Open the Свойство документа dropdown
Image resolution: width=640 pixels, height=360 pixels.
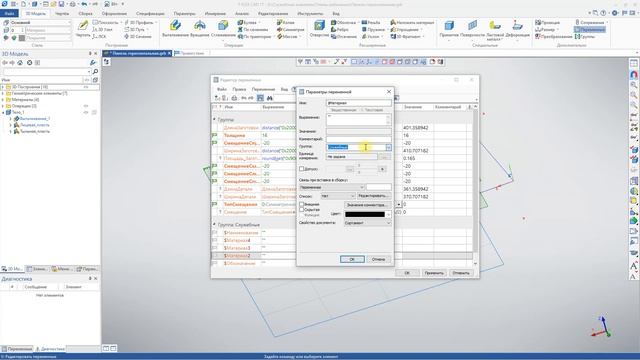coord(367,223)
